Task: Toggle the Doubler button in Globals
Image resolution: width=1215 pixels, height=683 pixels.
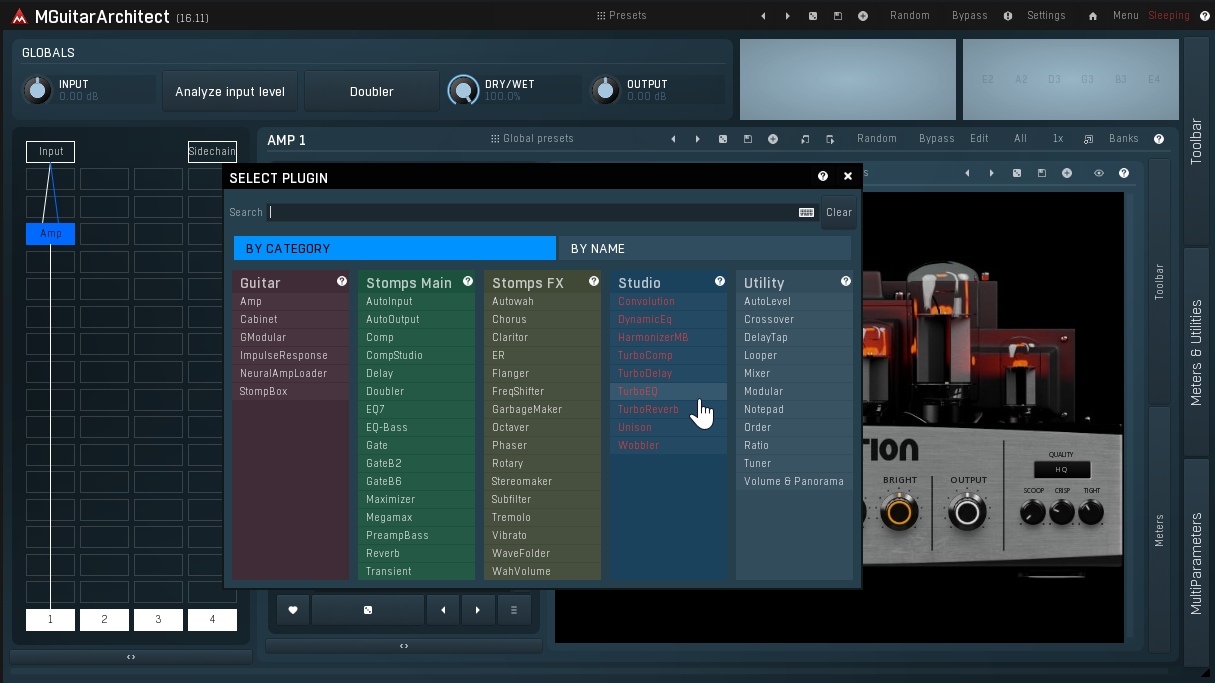Action: [x=372, y=91]
